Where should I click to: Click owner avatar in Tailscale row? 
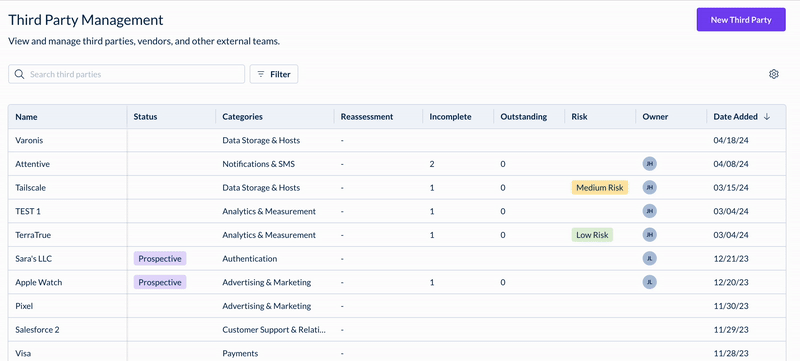click(649, 188)
